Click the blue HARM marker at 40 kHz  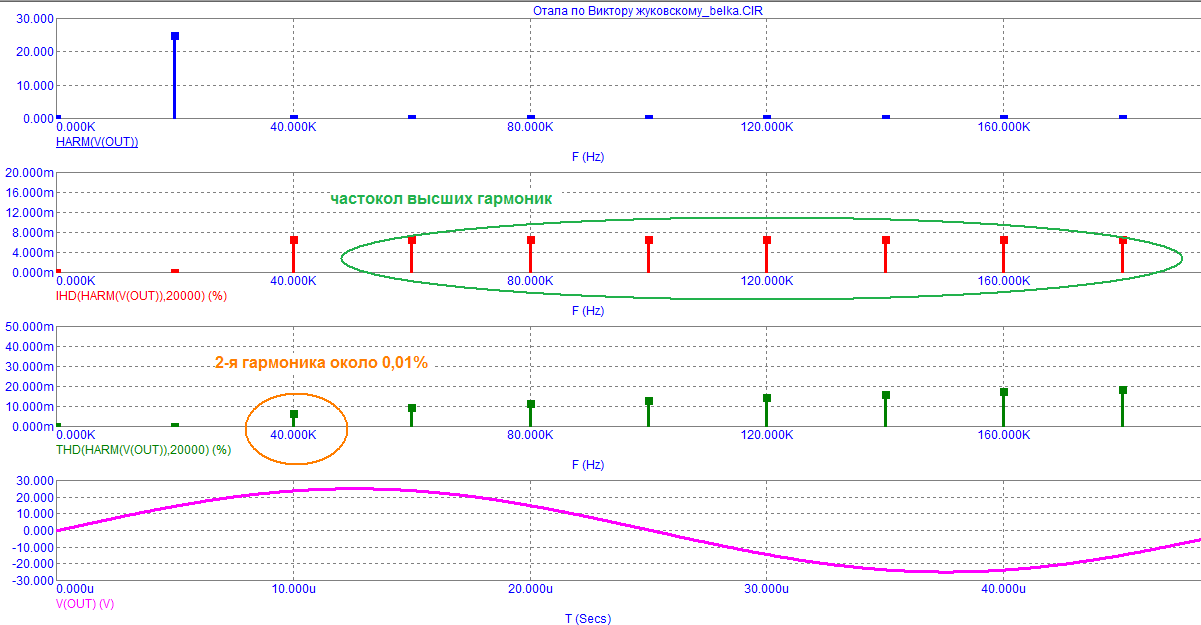(x=293, y=117)
